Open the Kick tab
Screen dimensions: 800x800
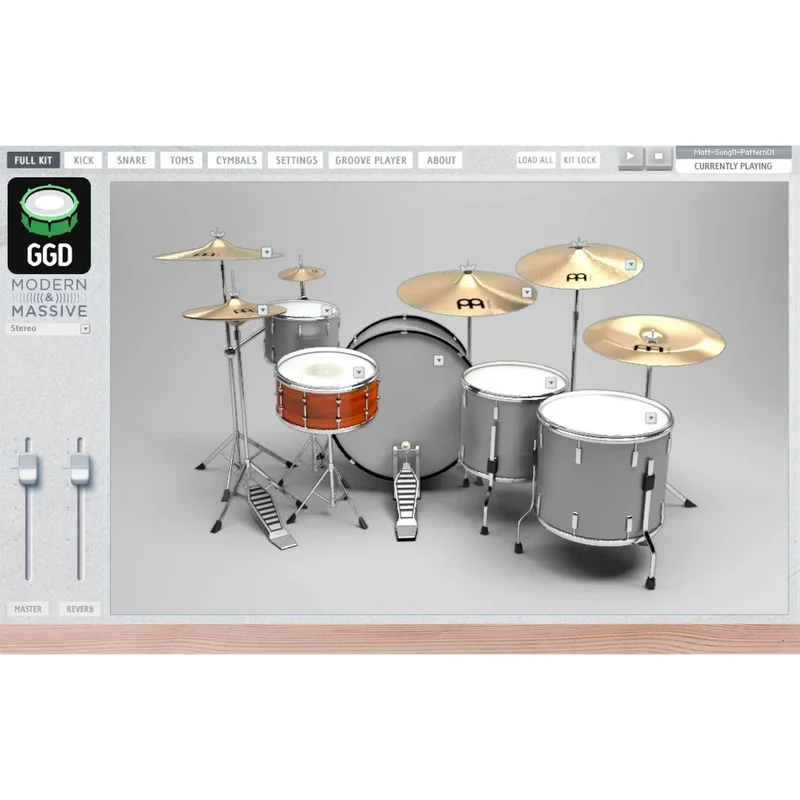point(83,160)
